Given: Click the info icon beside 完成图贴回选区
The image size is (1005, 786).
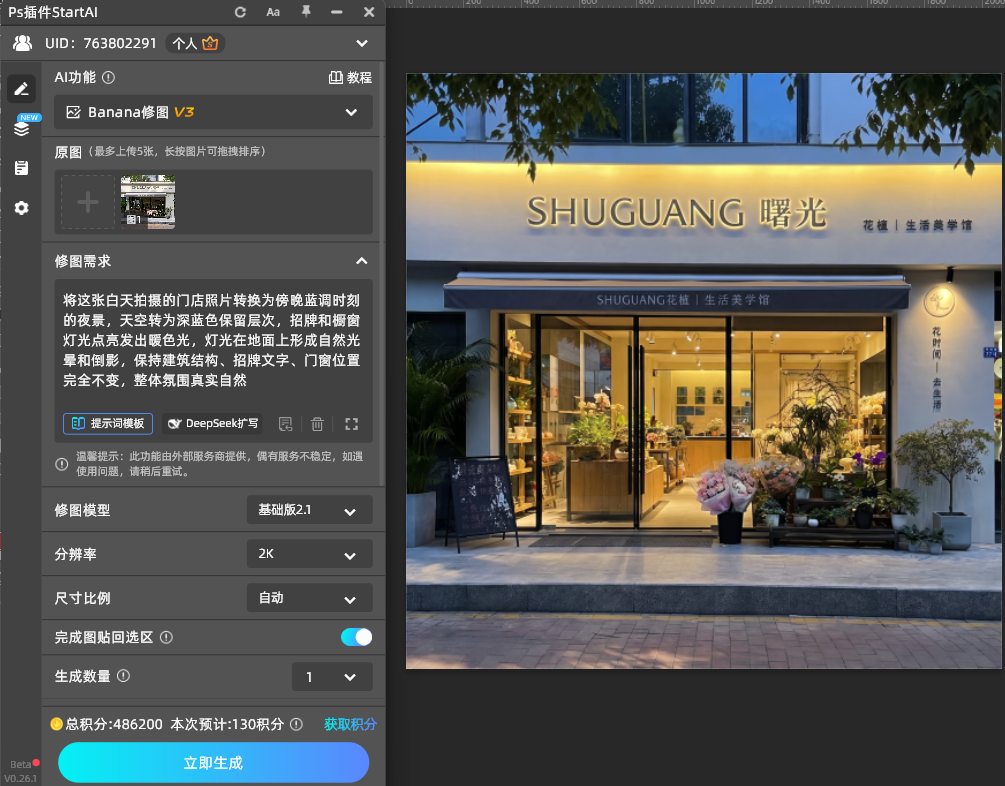Looking at the screenshot, I should pos(166,637).
